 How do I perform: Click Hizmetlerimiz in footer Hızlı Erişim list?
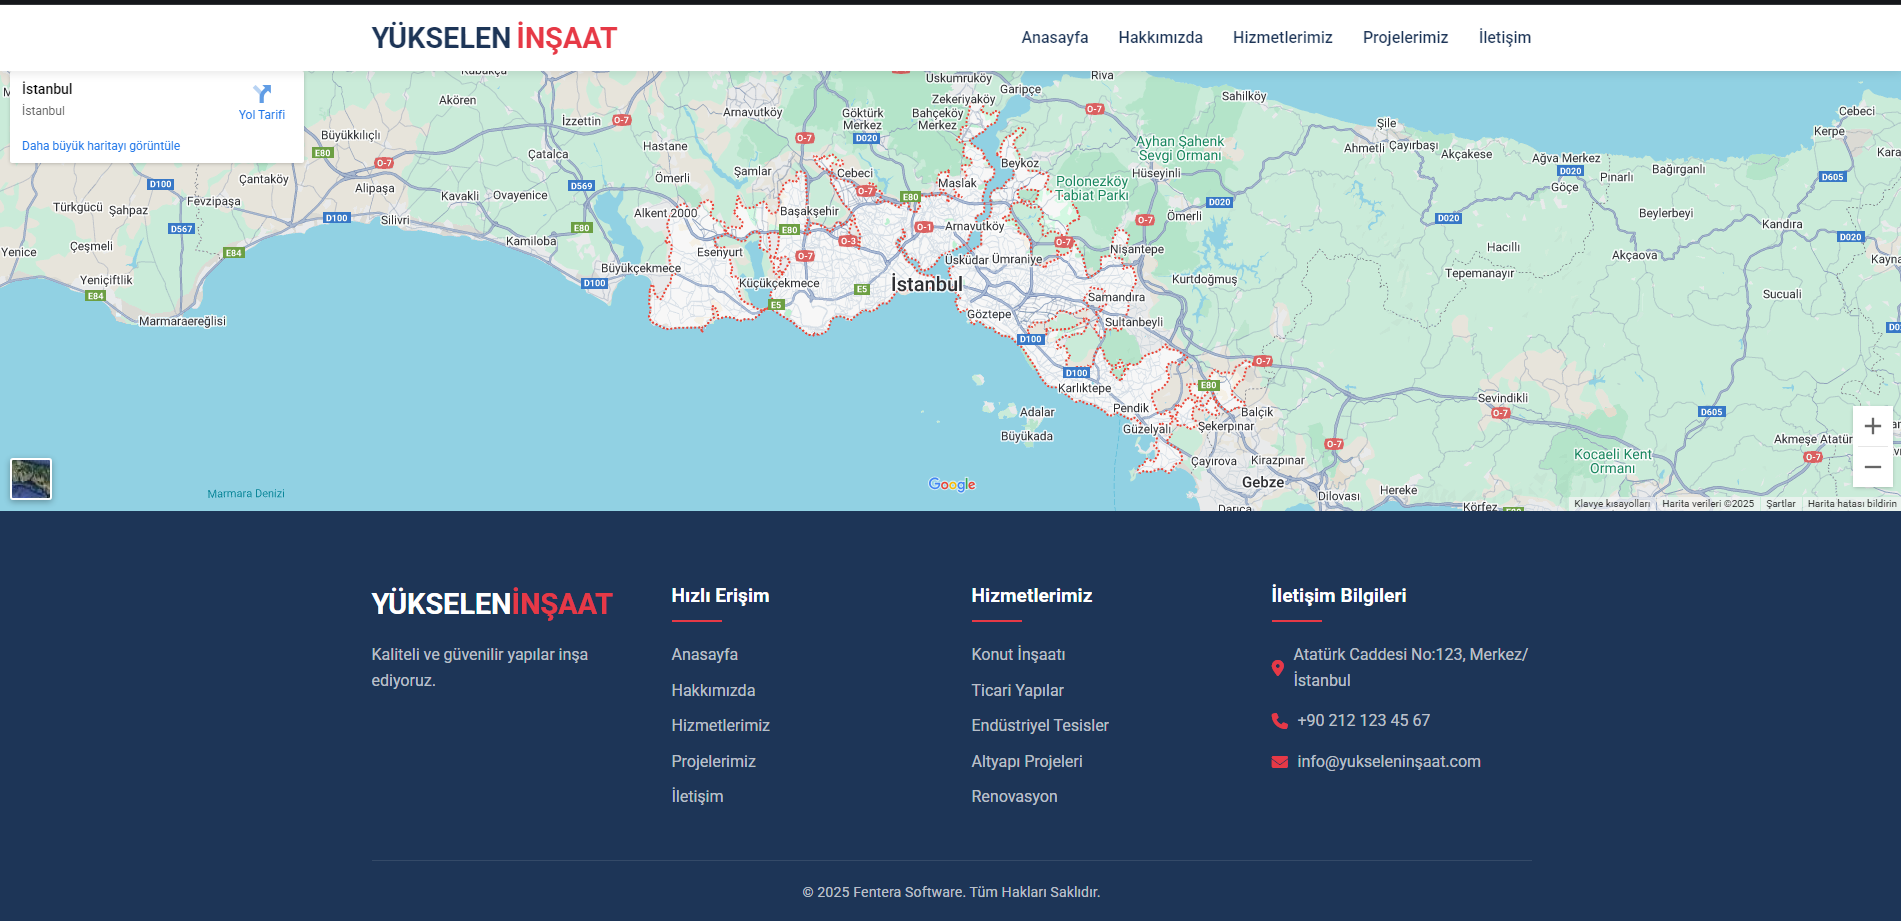pyautogui.click(x=720, y=725)
